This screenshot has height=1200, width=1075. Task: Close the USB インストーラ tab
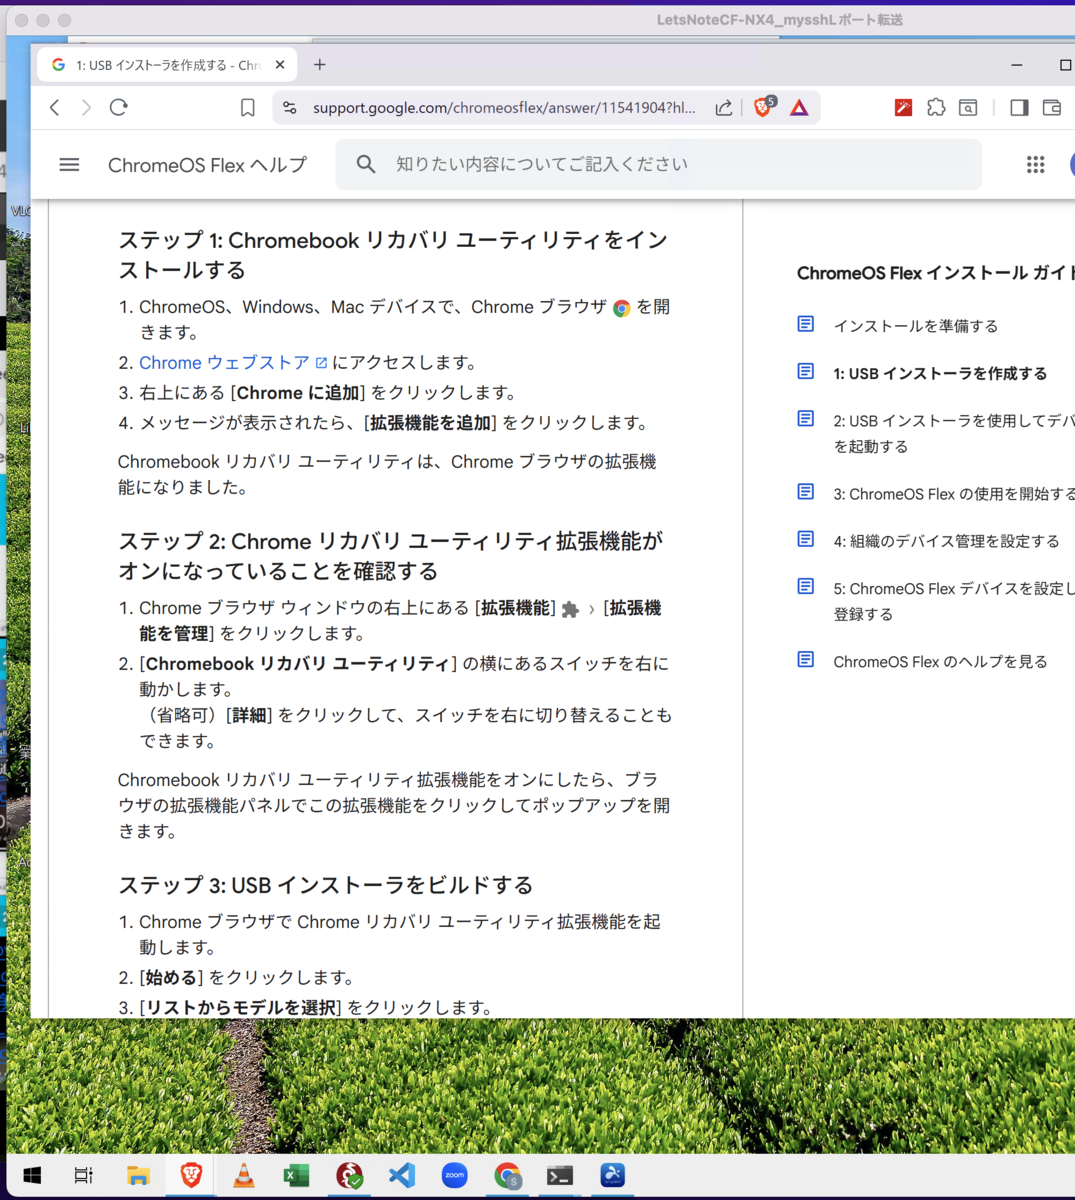pyautogui.click(x=280, y=65)
